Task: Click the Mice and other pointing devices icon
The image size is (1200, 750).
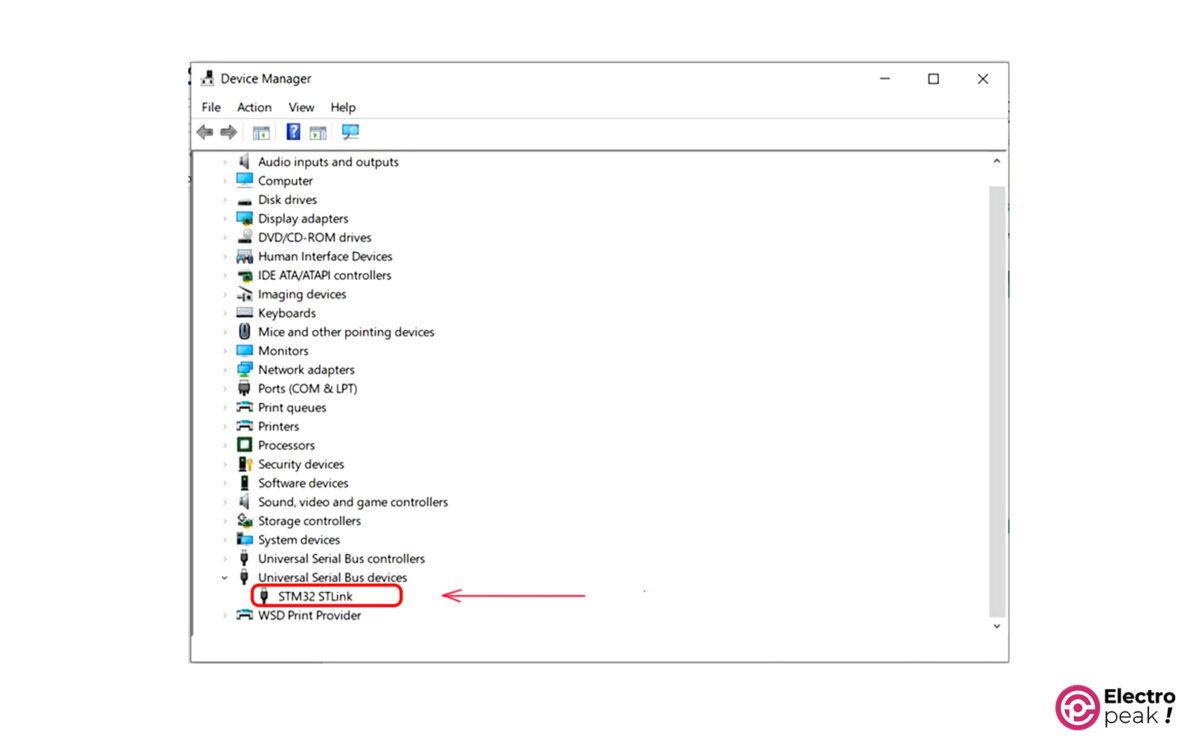Action: (x=244, y=332)
